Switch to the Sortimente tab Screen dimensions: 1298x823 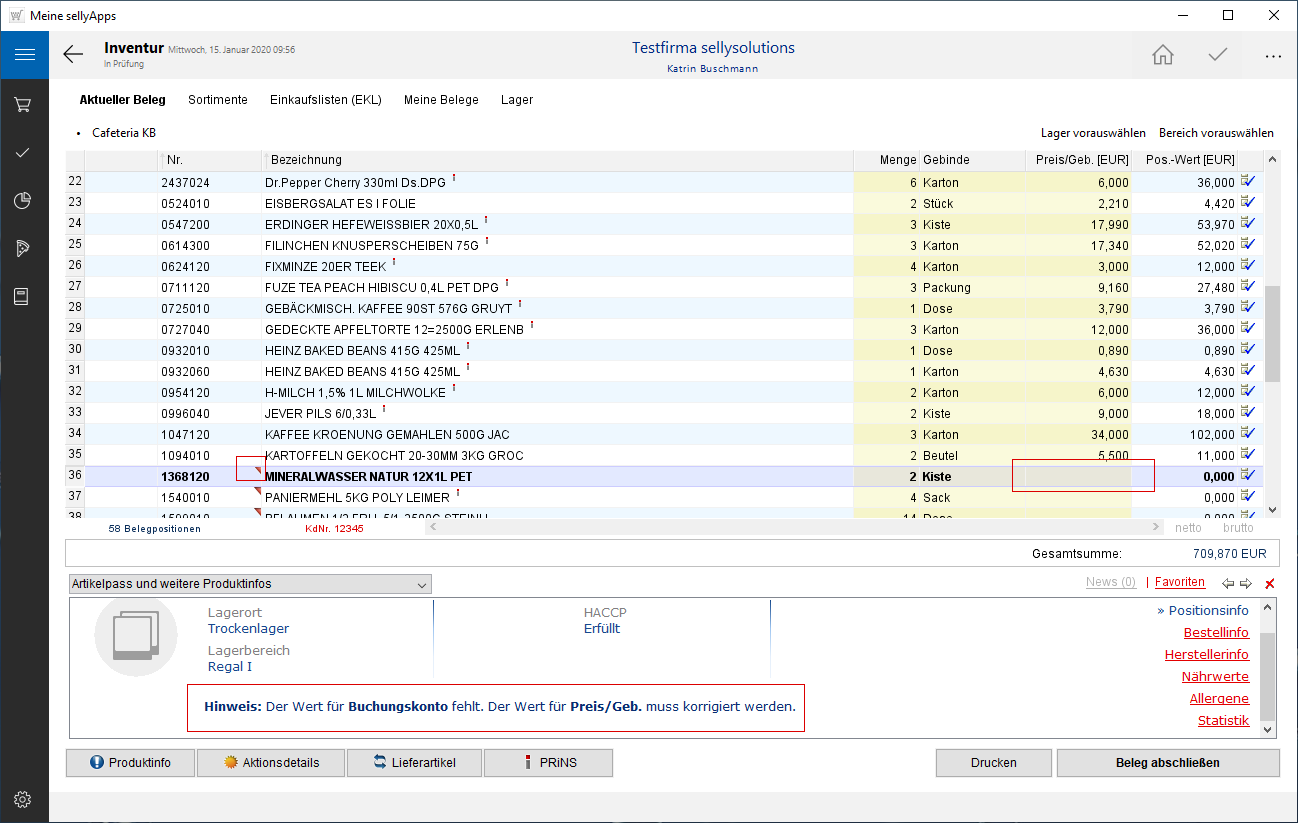point(217,100)
